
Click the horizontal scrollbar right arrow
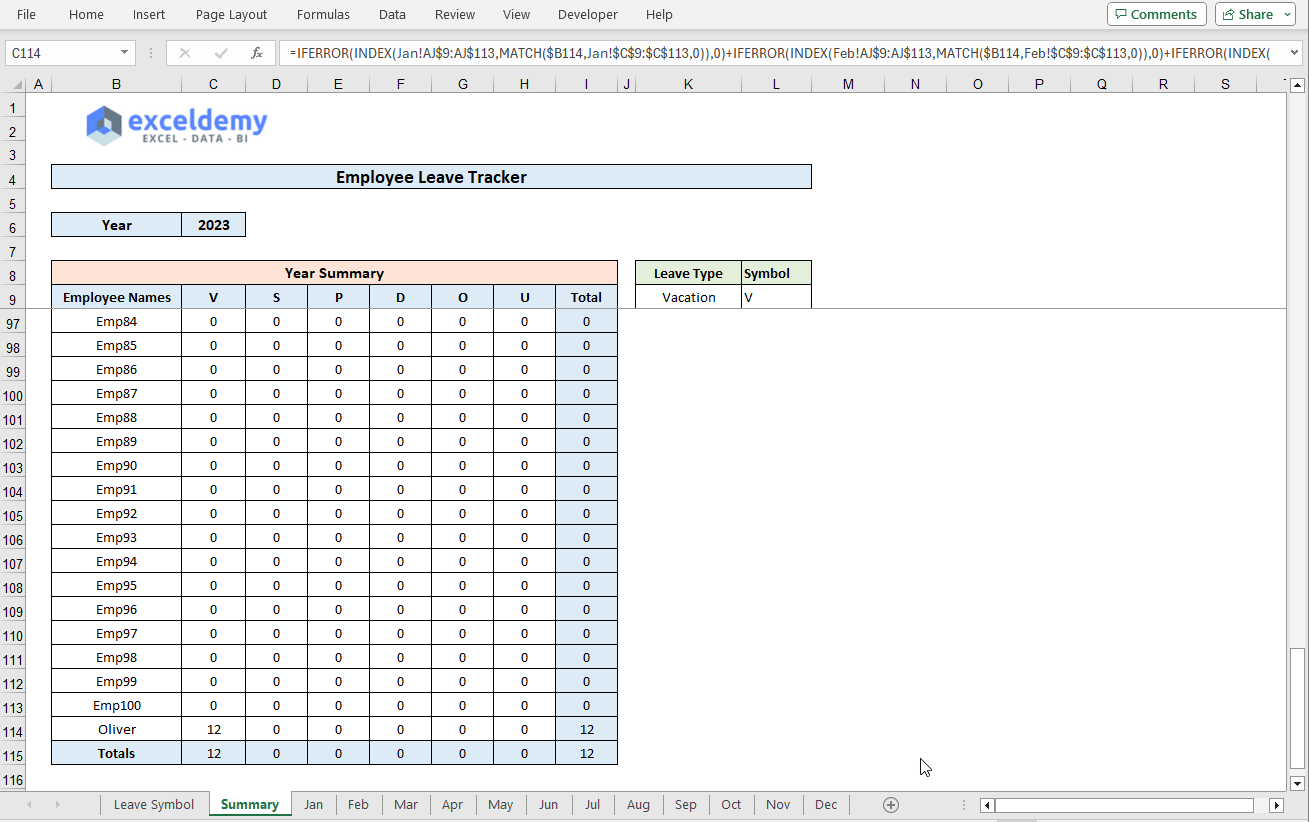click(x=1277, y=805)
